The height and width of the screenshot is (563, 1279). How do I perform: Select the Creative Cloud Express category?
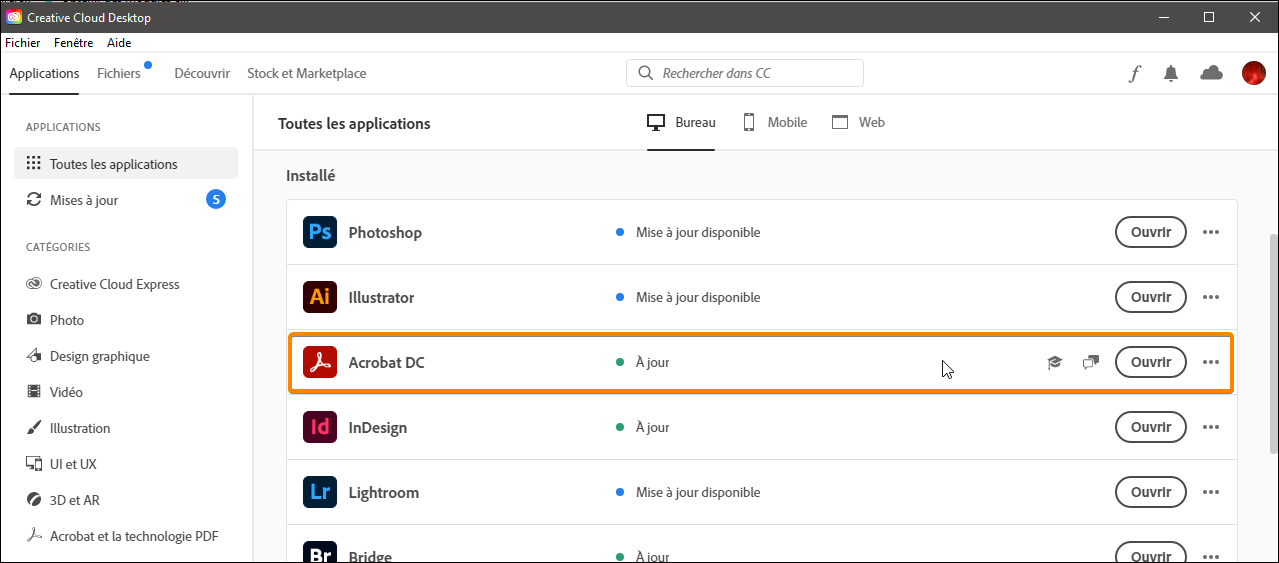[114, 284]
